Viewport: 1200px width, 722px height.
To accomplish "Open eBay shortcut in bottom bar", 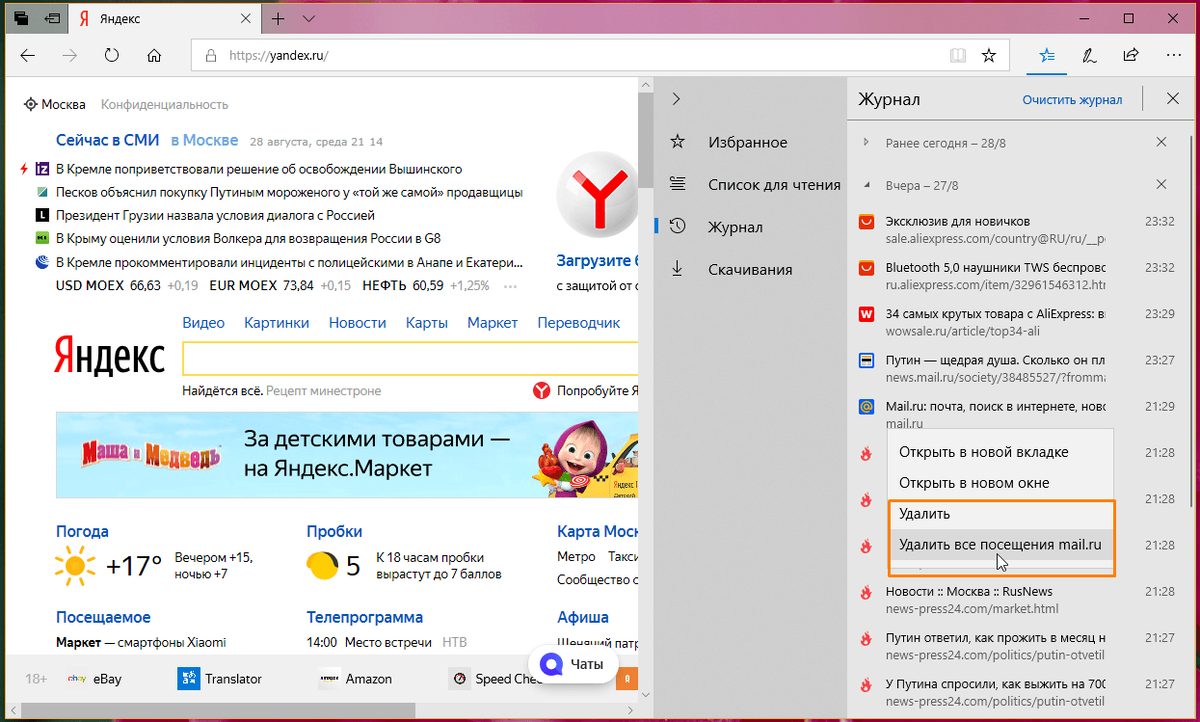I will (94, 678).
